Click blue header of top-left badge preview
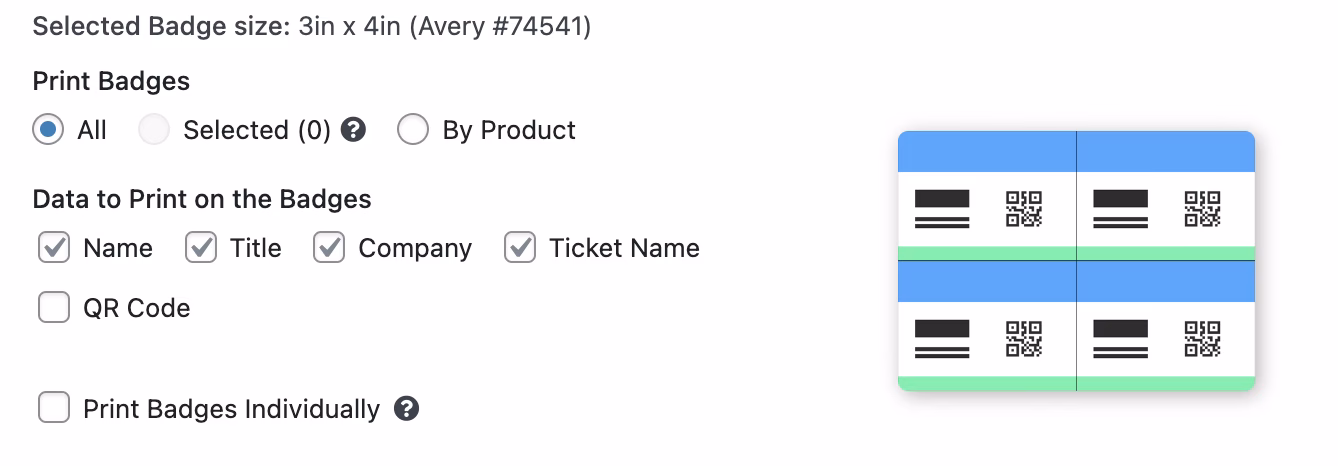Screen dimensions: 1338x466 pos(987,152)
